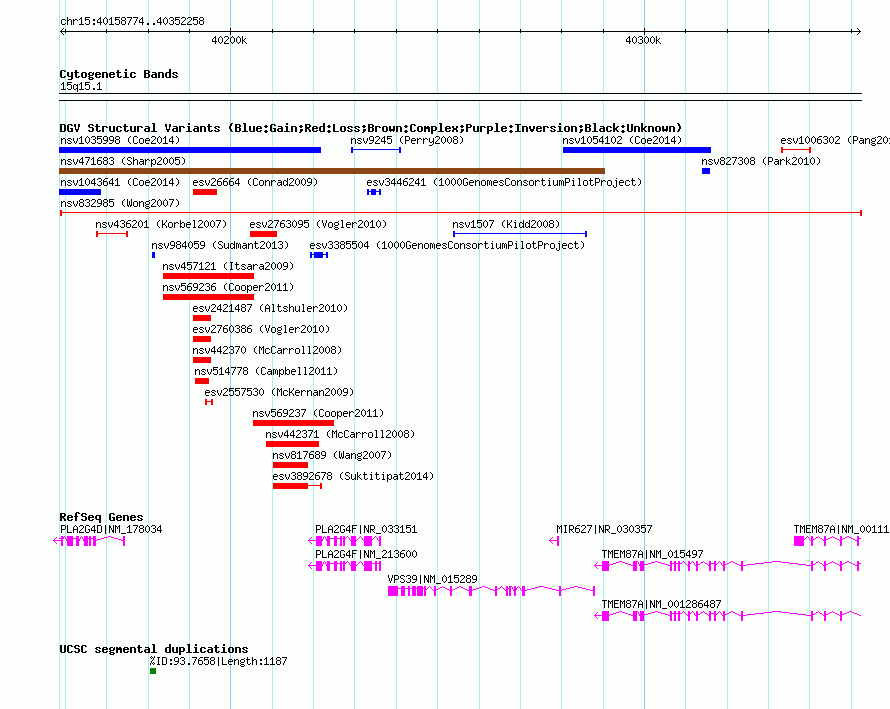Select nsv436201 (Korbel2007) label
The width and height of the screenshot is (890, 709).
pos(161,224)
